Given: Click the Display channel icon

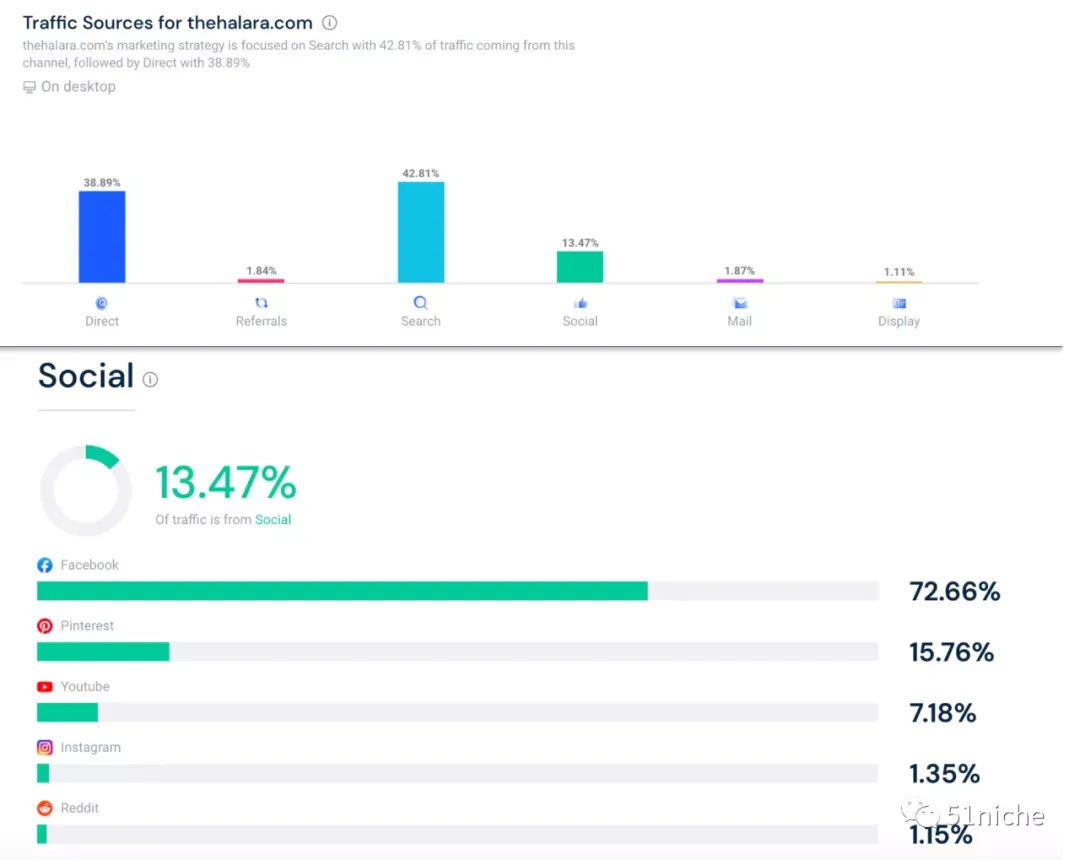Looking at the screenshot, I should pyautogui.click(x=900, y=304).
